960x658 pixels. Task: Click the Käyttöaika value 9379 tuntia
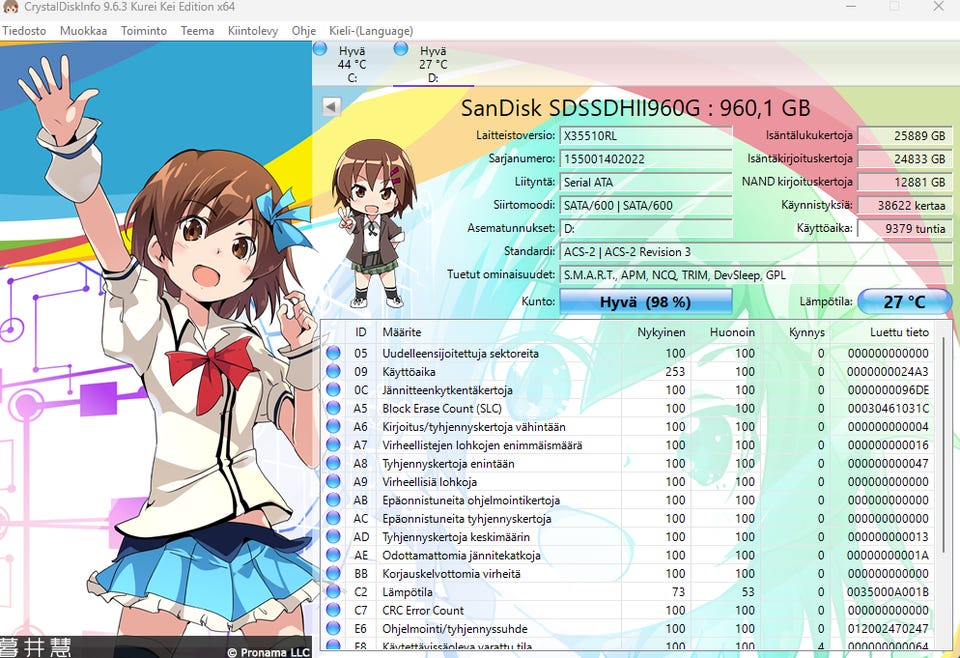(905, 229)
